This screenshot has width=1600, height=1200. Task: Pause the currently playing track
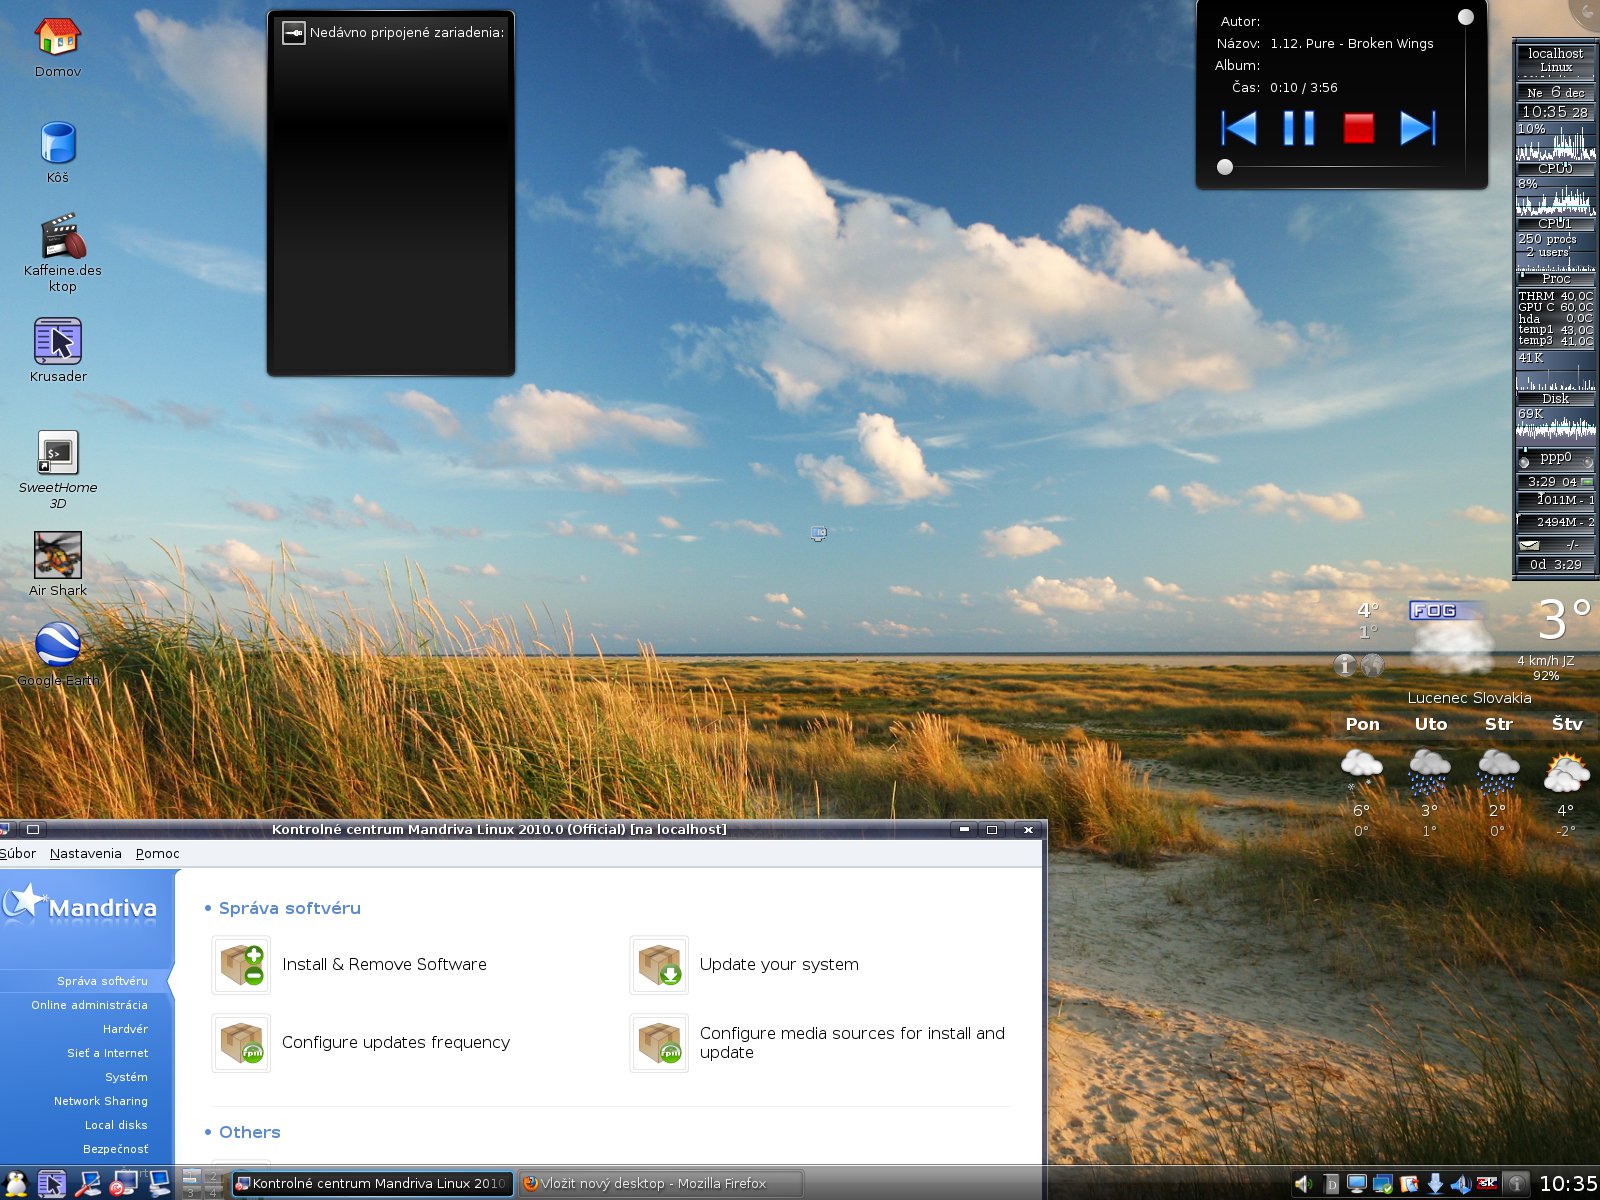pyautogui.click(x=1298, y=128)
